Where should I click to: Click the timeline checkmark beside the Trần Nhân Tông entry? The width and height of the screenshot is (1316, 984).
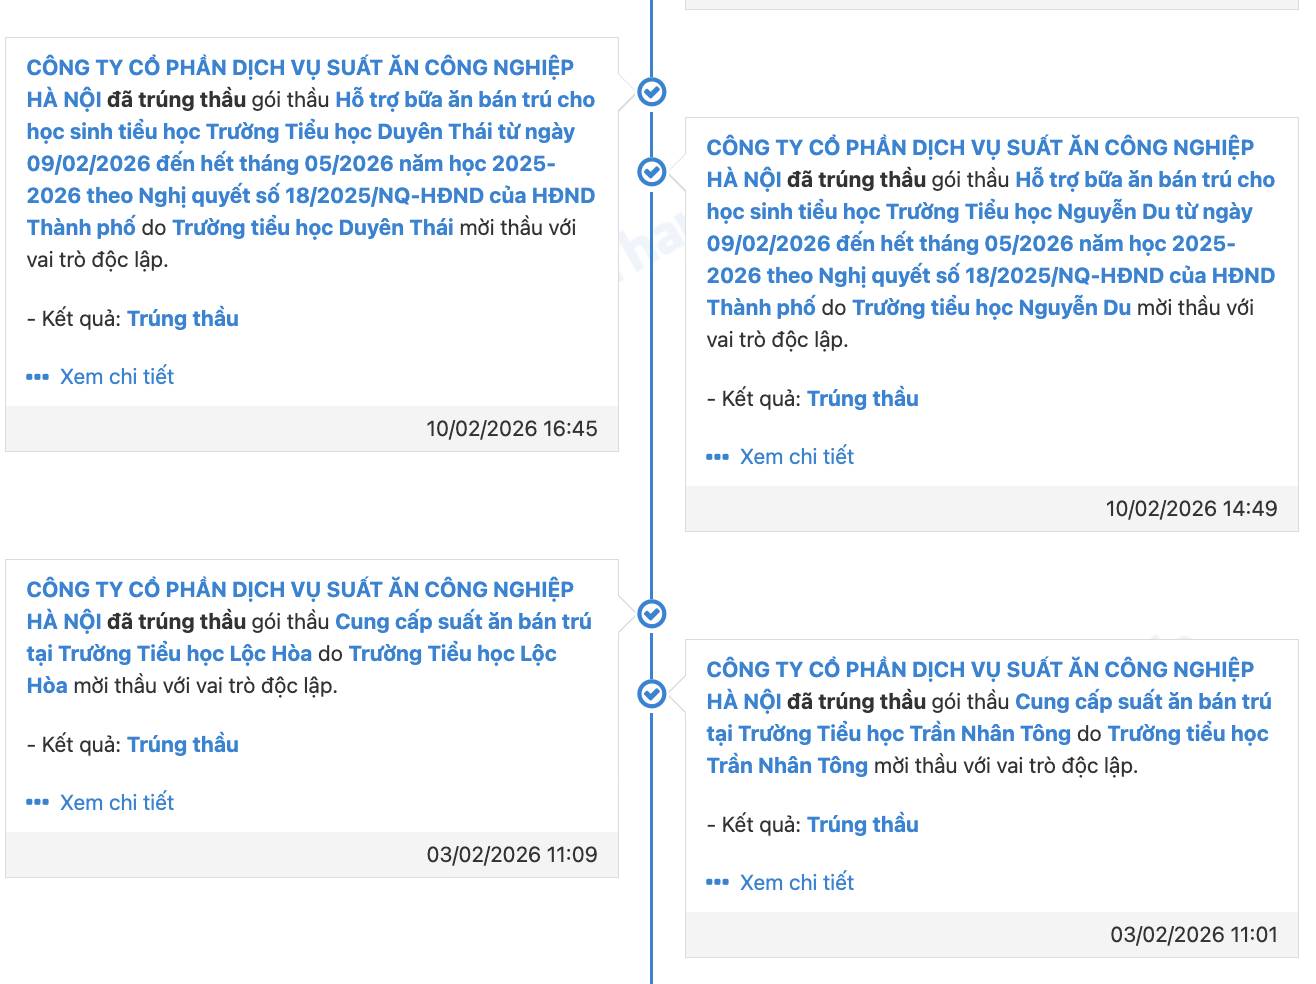pos(652,693)
